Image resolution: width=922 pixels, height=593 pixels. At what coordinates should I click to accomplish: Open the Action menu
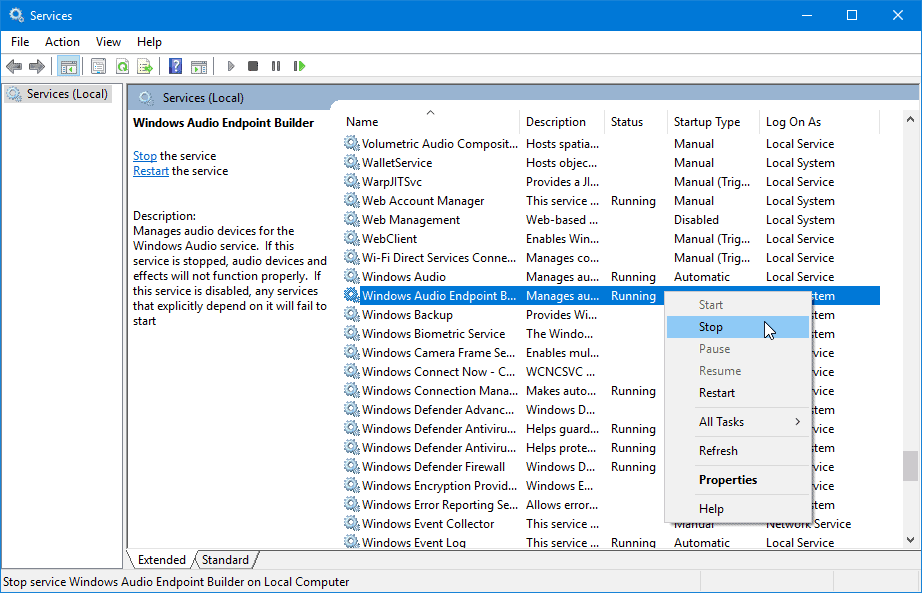coord(62,42)
